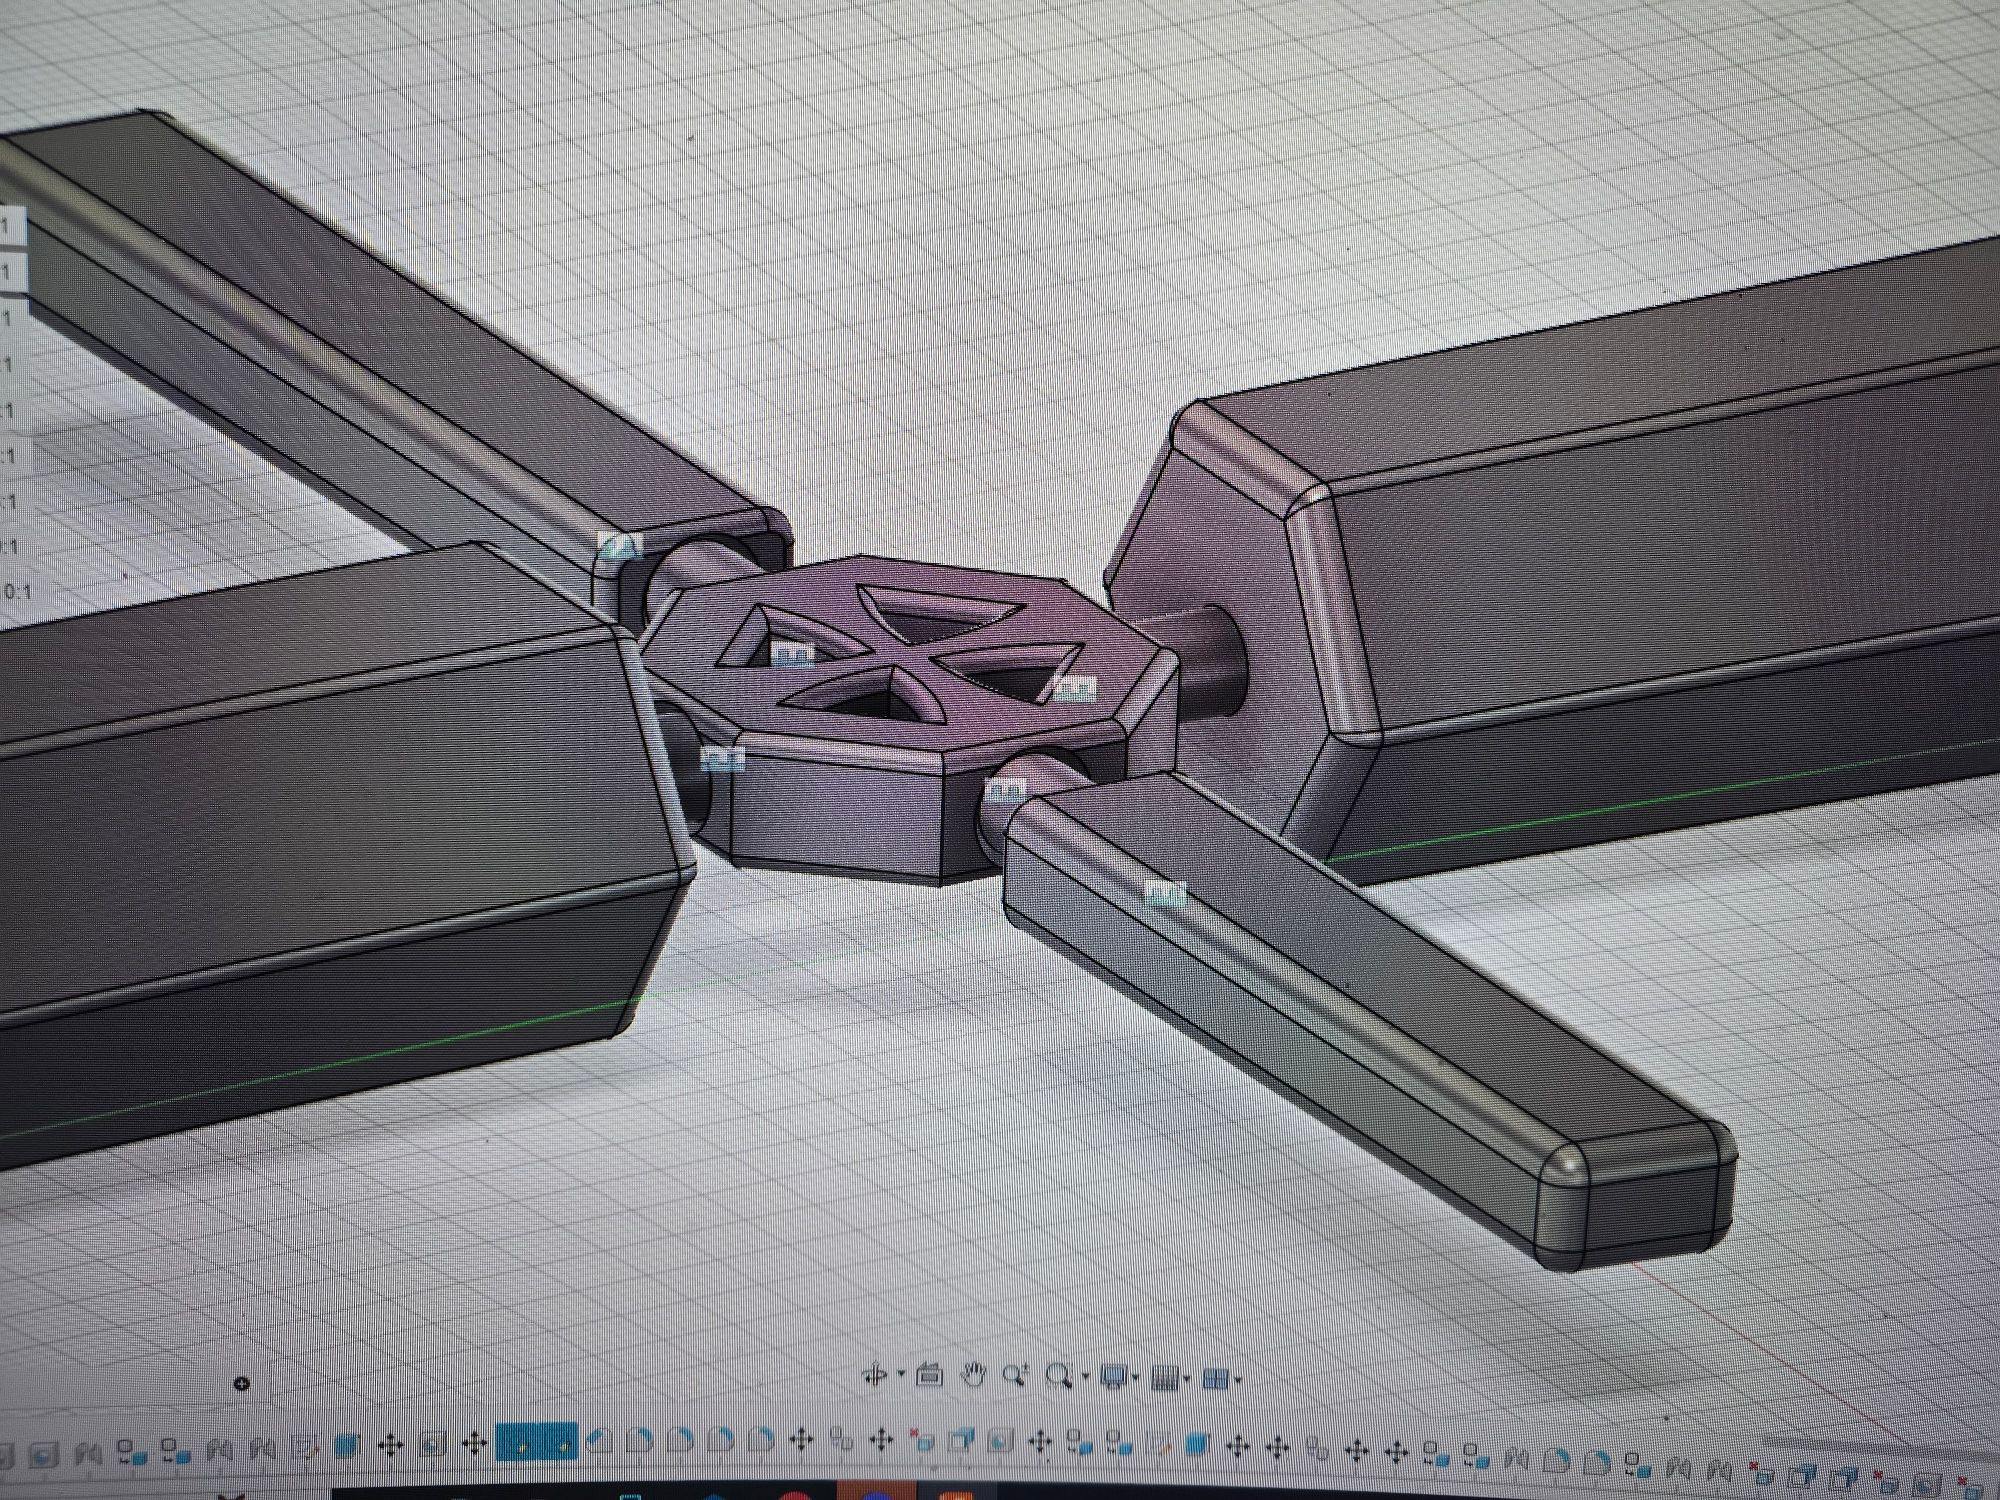This screenshot has width=2000, height=1500.
Task: Expand the Grid and Snaps dropdown arrow
Action: [x=1188, y=1379]
